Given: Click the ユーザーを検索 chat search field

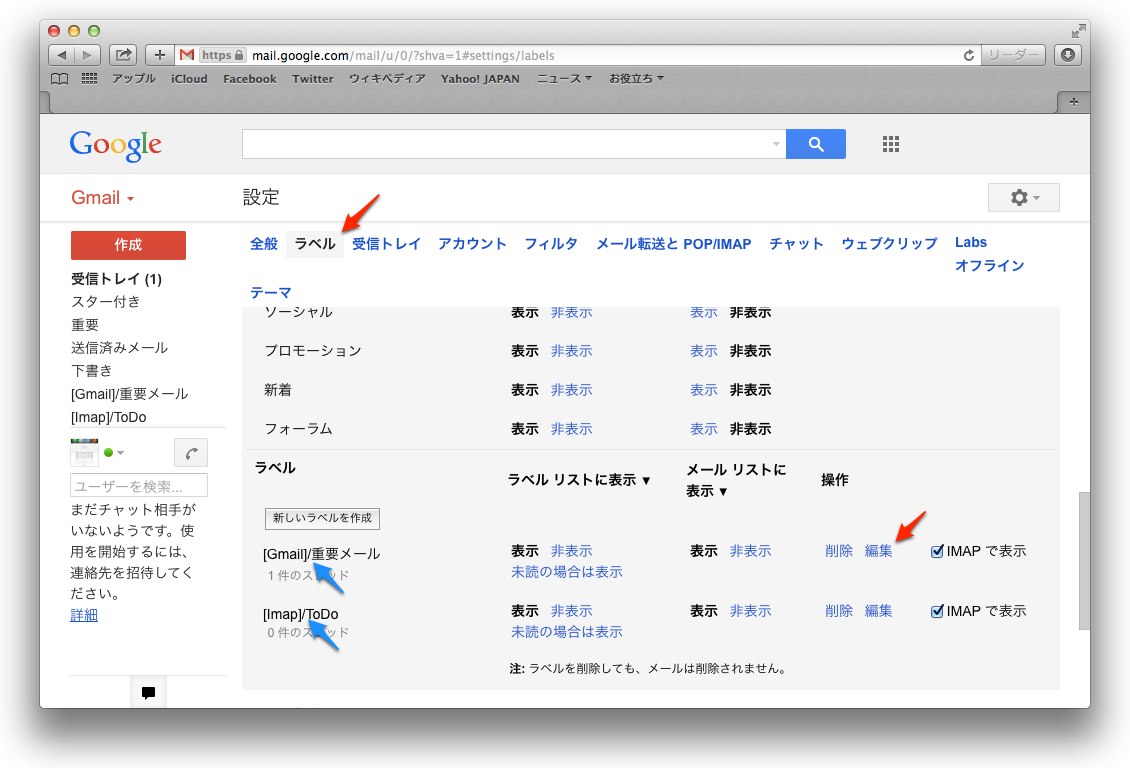Looking at the screenshot, I should [x=139, y=486].
